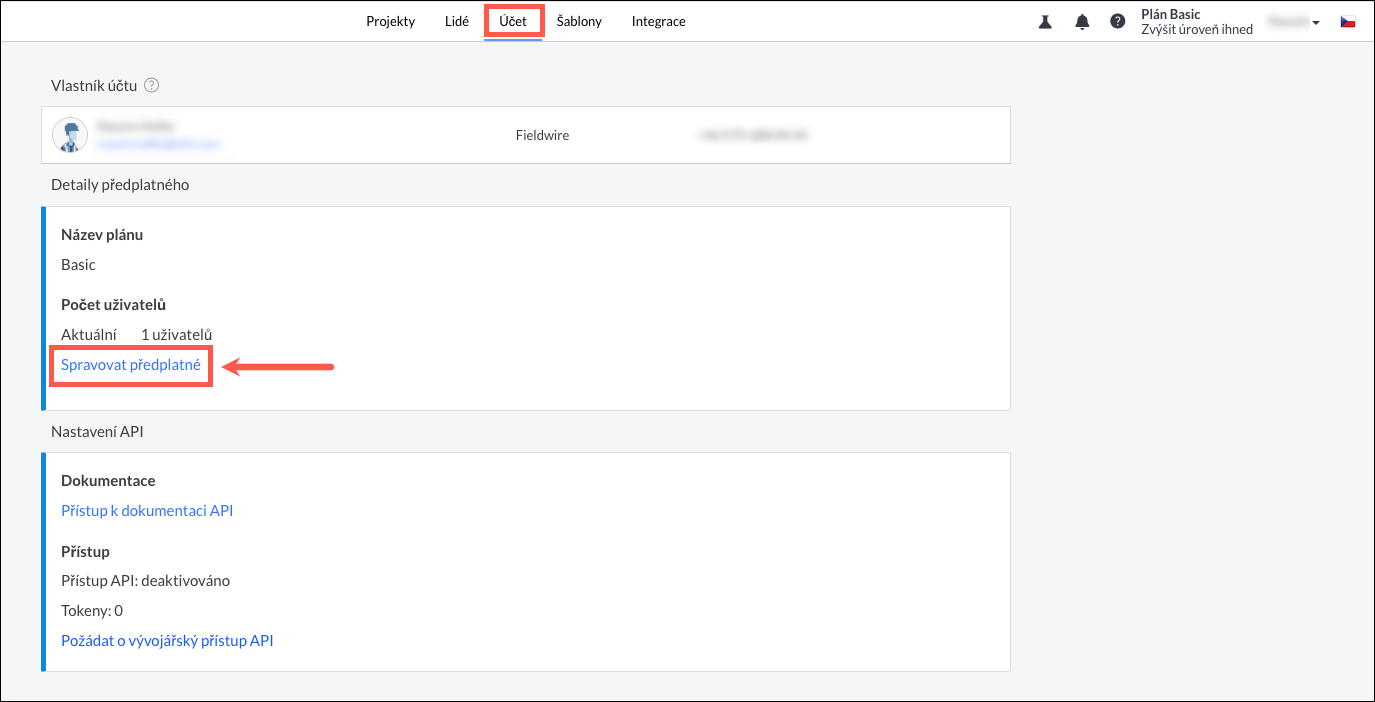Switch to the Projekty tab

click(390, 22)
